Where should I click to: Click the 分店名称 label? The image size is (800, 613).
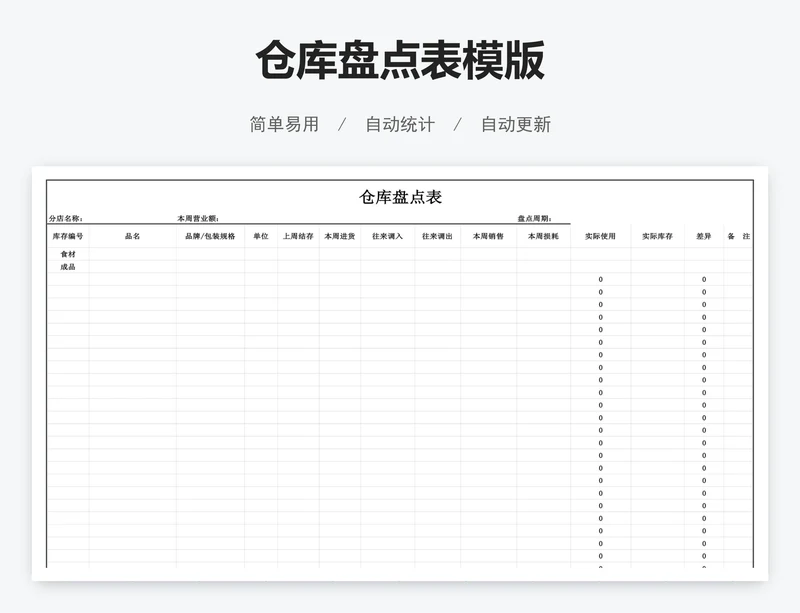pos(66,218)
